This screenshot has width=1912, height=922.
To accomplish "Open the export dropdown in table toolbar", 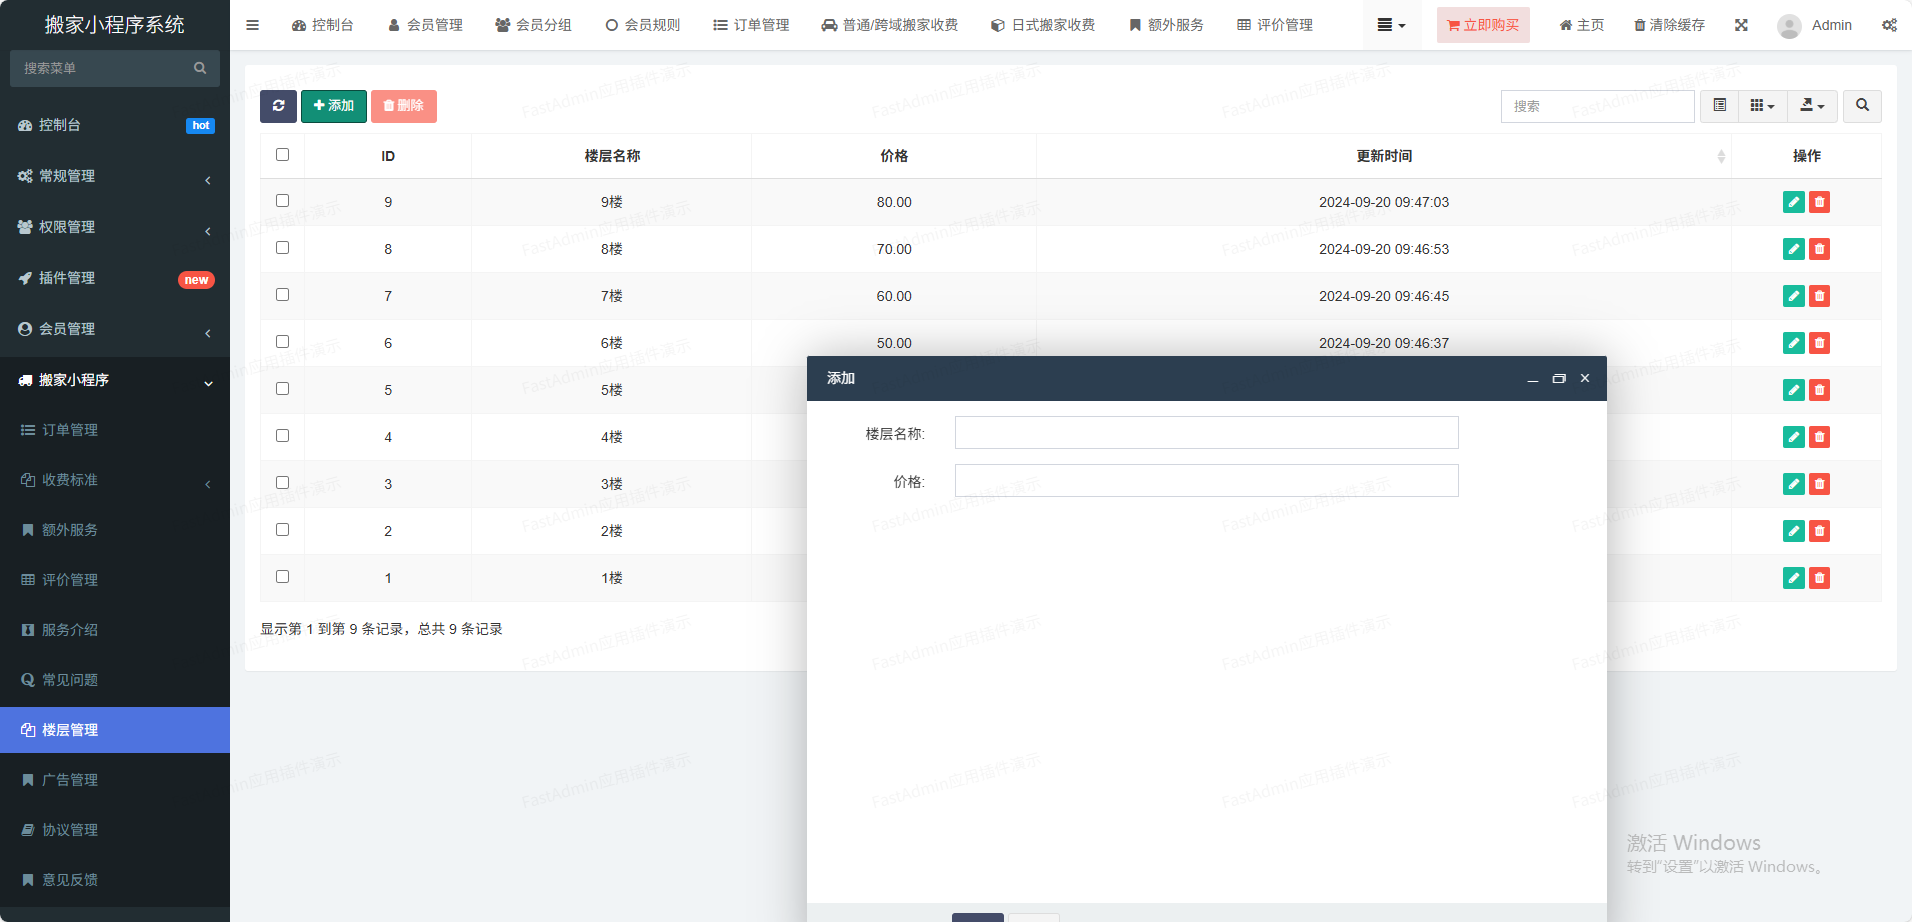I will (x=1812, y=106).
